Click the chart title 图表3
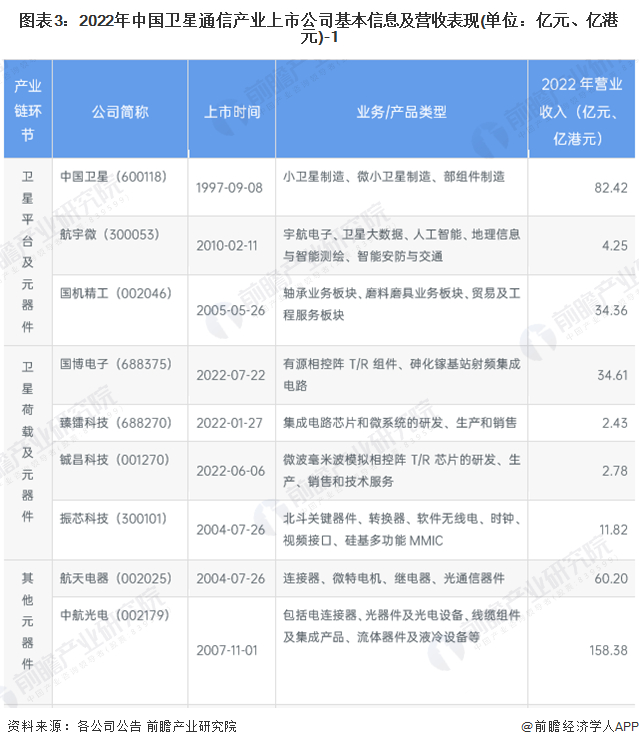The height and width of the screenshot is (747, 639). tap(318, 29)
